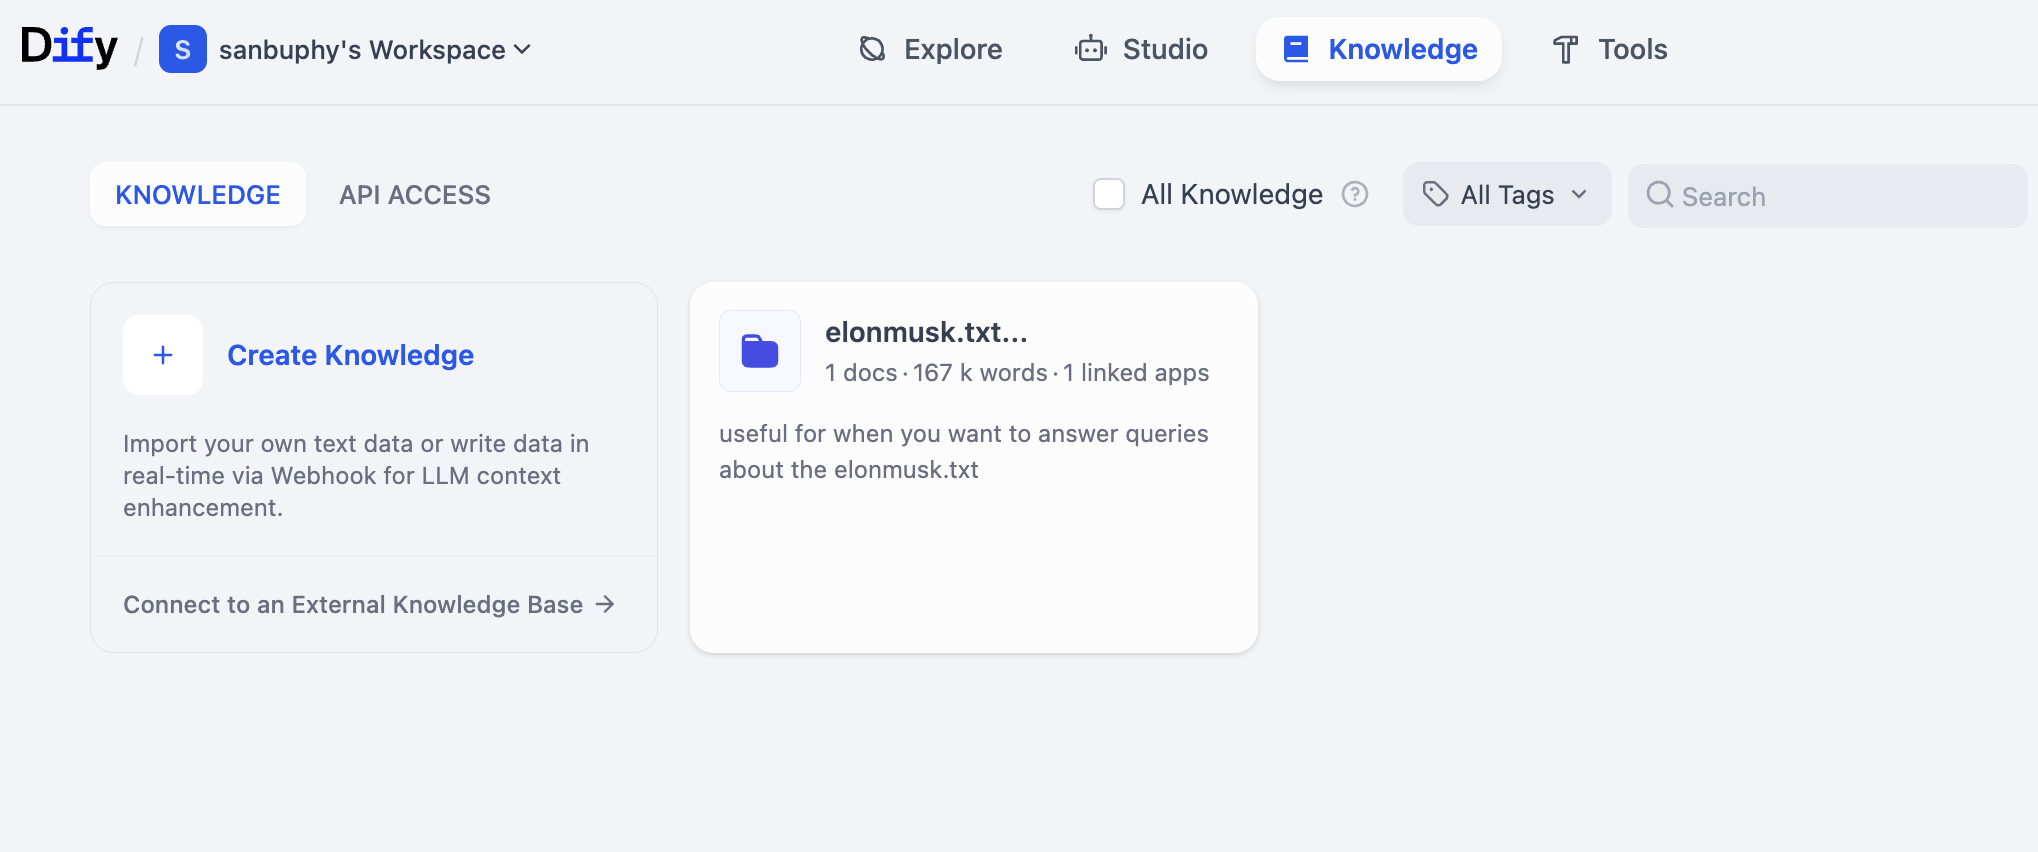The width and height of the screenshot is (2038, 852).
Task: Expand the sanbuphy's Workspace dropdown
Action: click(x=375, y=49)
